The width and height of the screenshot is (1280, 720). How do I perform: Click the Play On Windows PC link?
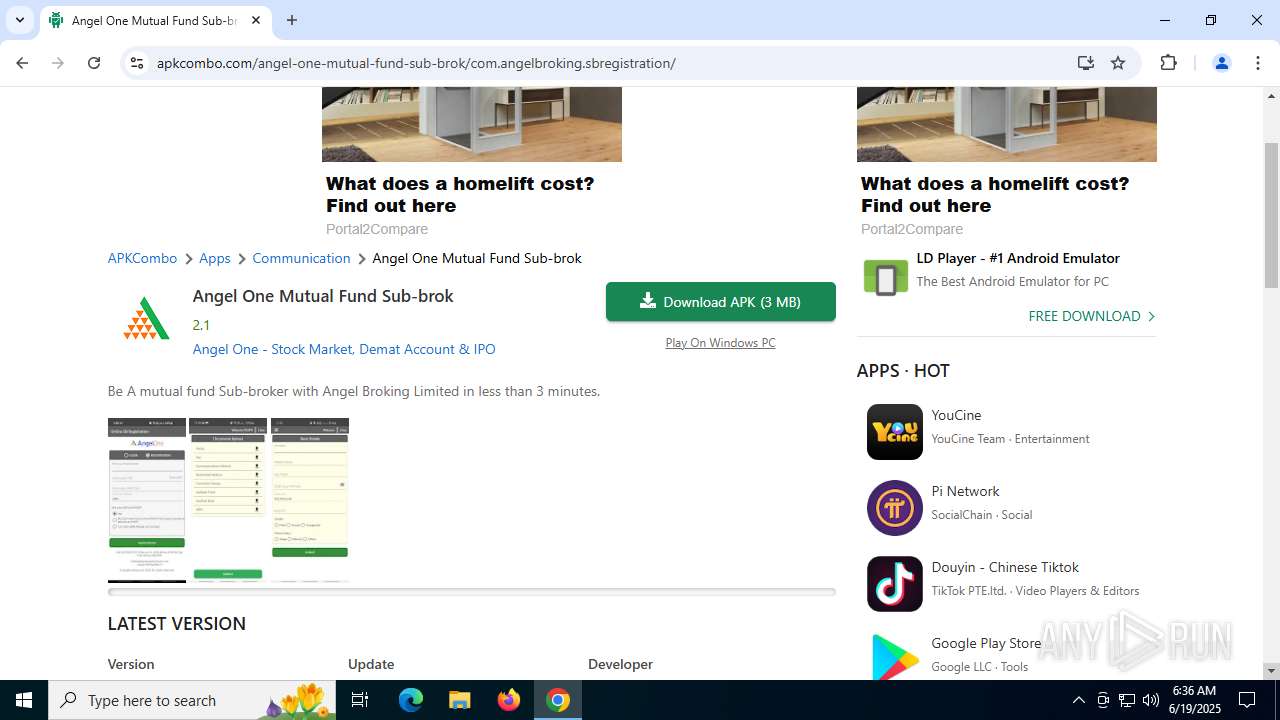tap(720, 343)
